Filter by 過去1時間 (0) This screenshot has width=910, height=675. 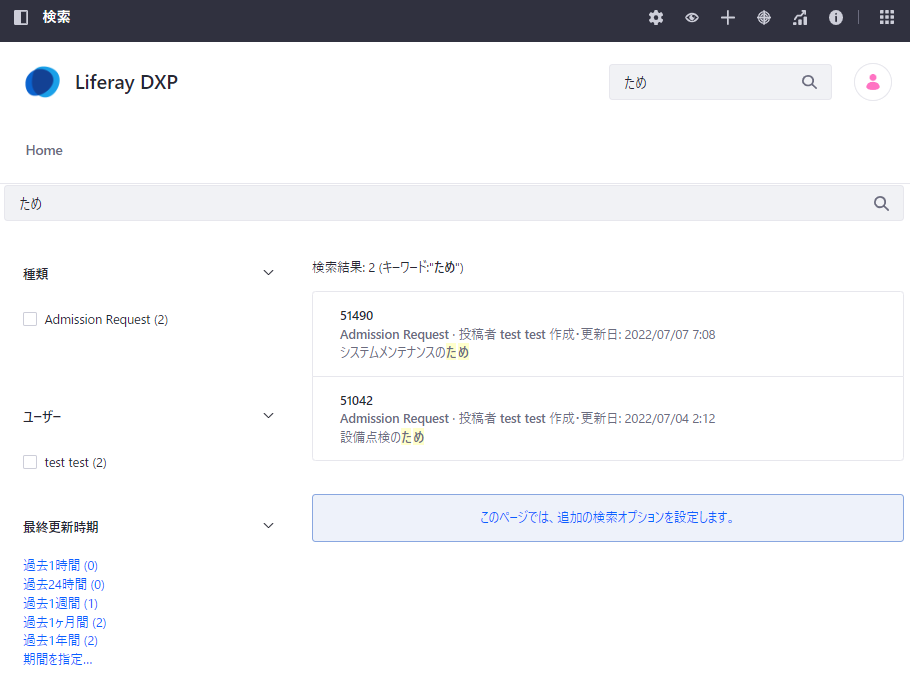[60, 565]
